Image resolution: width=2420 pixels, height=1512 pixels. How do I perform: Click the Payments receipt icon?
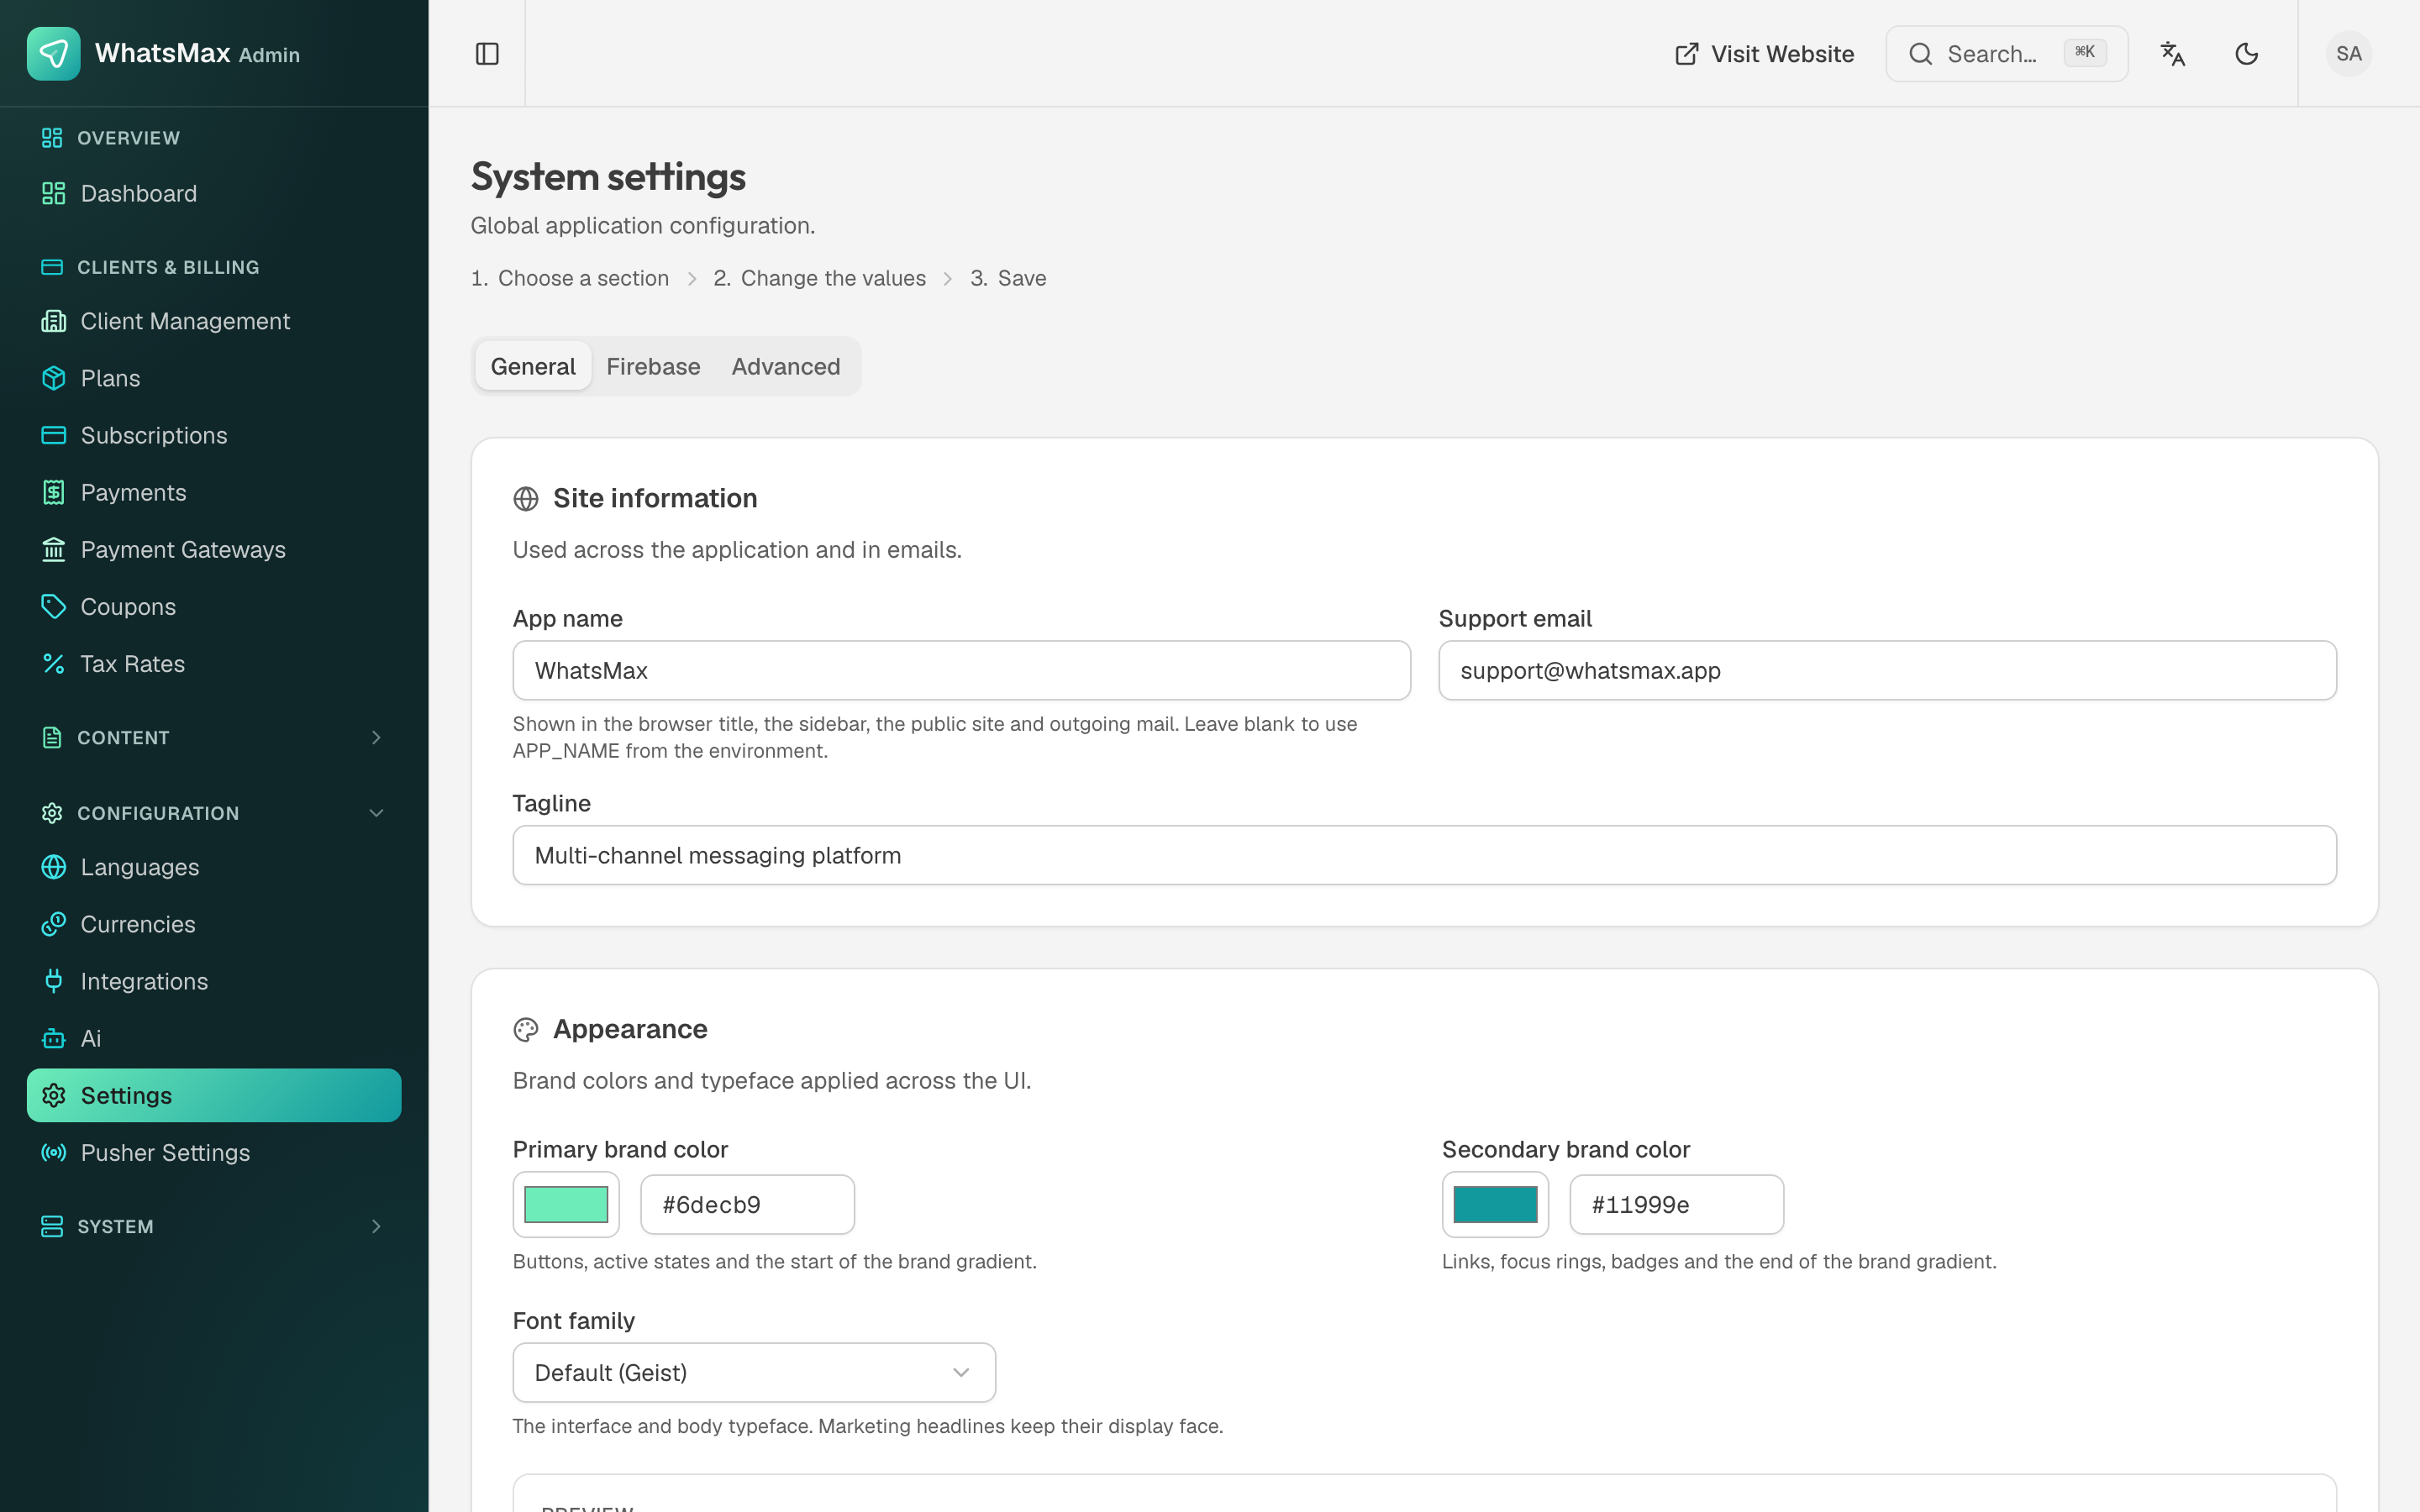(x=53, y=492)
